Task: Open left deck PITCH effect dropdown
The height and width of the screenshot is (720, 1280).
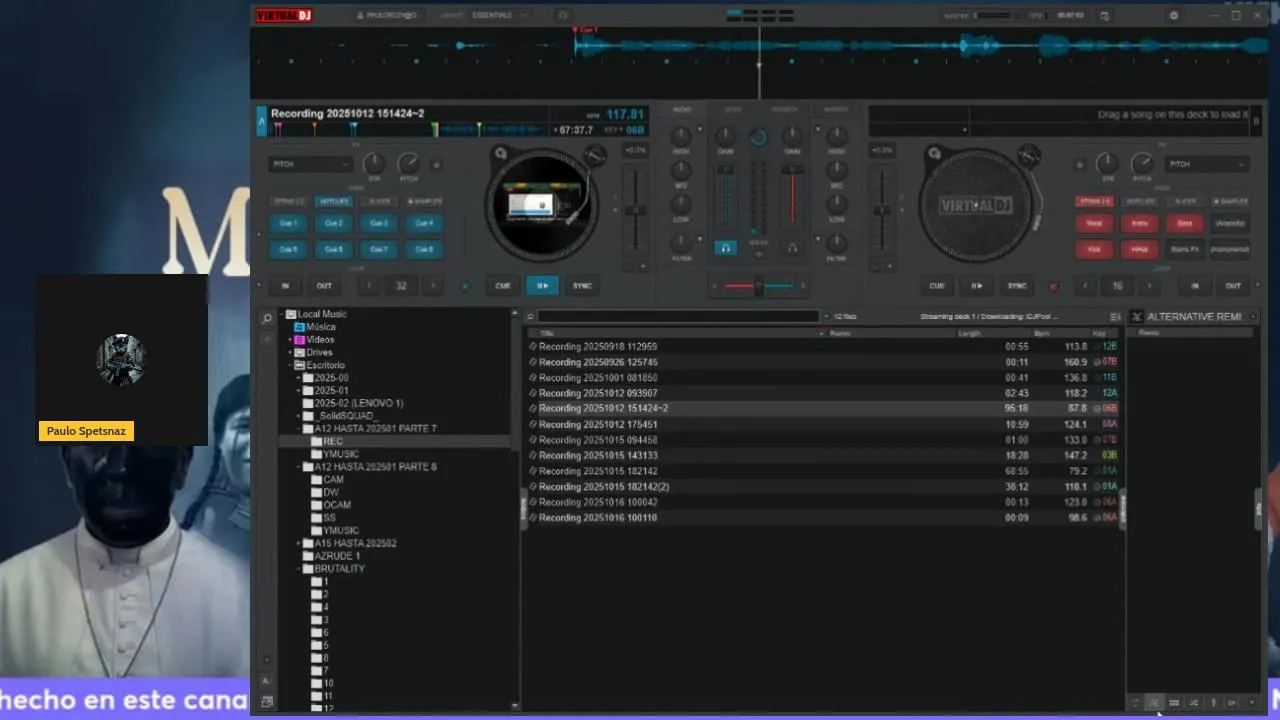Action: click(310, 164)
